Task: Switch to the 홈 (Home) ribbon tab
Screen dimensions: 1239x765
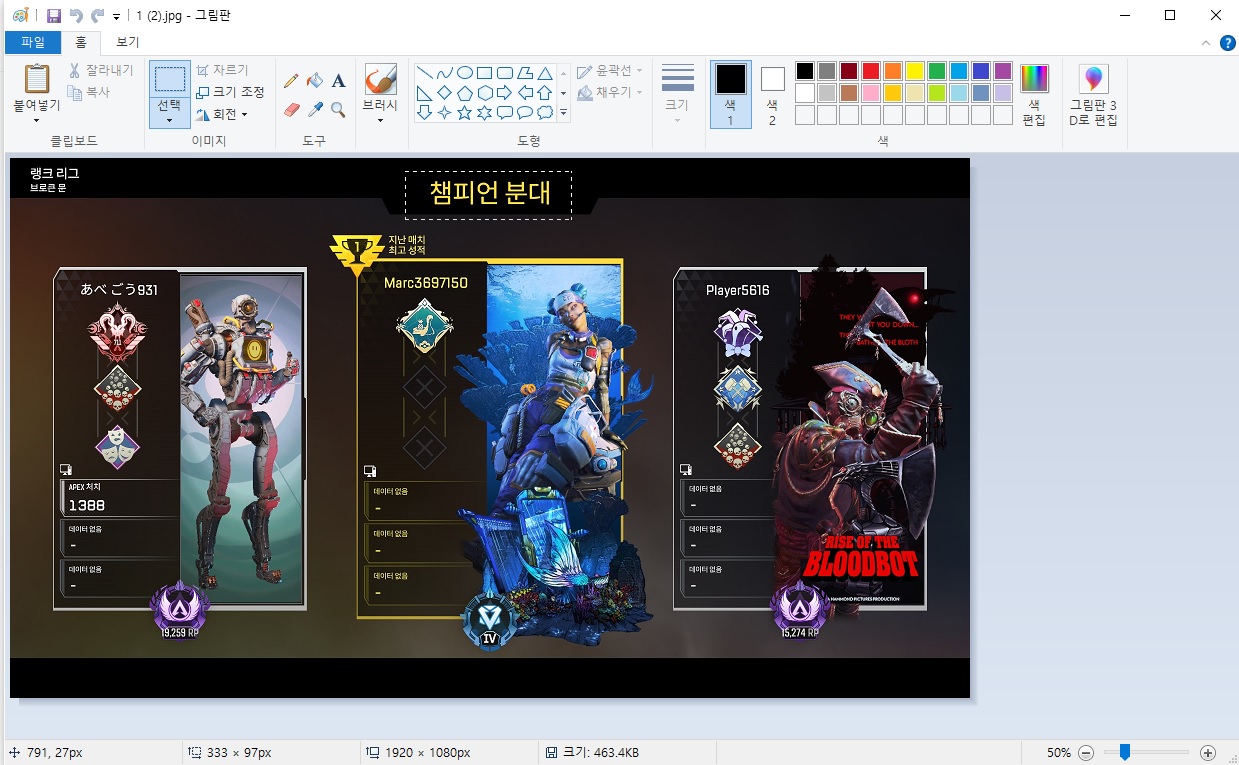Action: click(x=80, y=42)
